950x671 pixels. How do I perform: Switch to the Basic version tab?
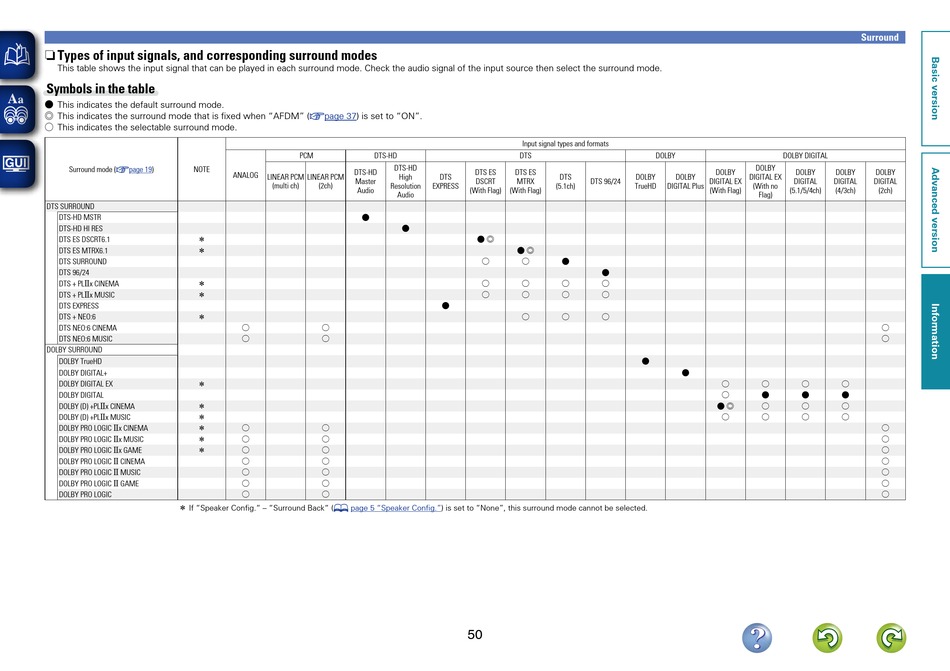[935, 88]
